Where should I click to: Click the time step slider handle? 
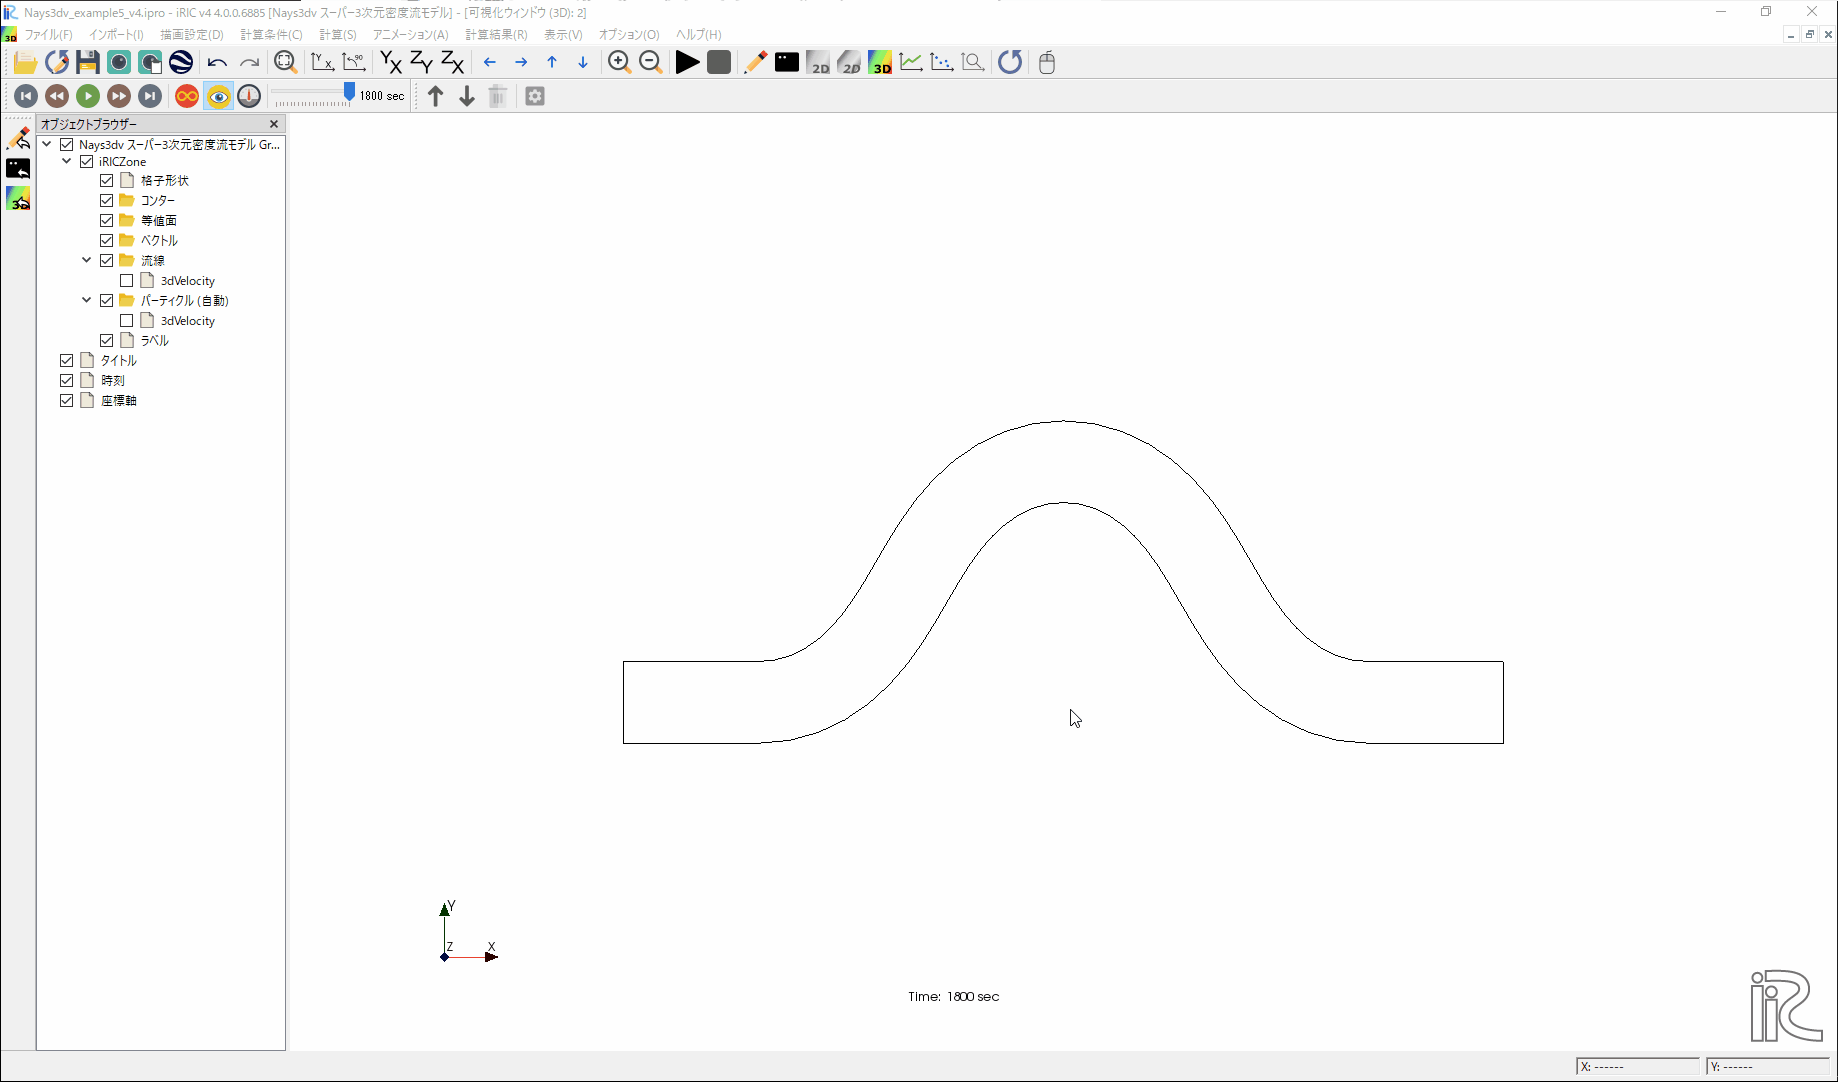pos(349,92)
